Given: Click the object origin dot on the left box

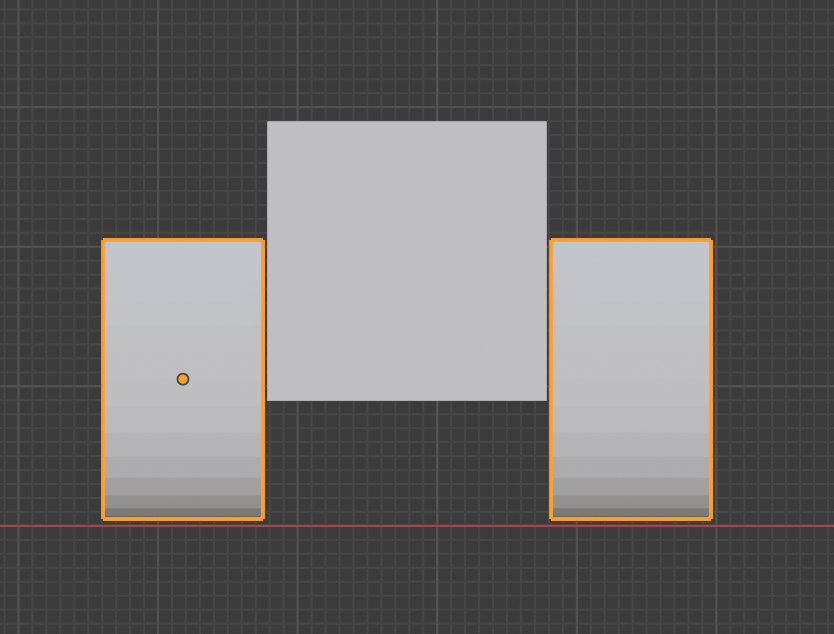Looking at the screenshot, I should pos(183,378).
